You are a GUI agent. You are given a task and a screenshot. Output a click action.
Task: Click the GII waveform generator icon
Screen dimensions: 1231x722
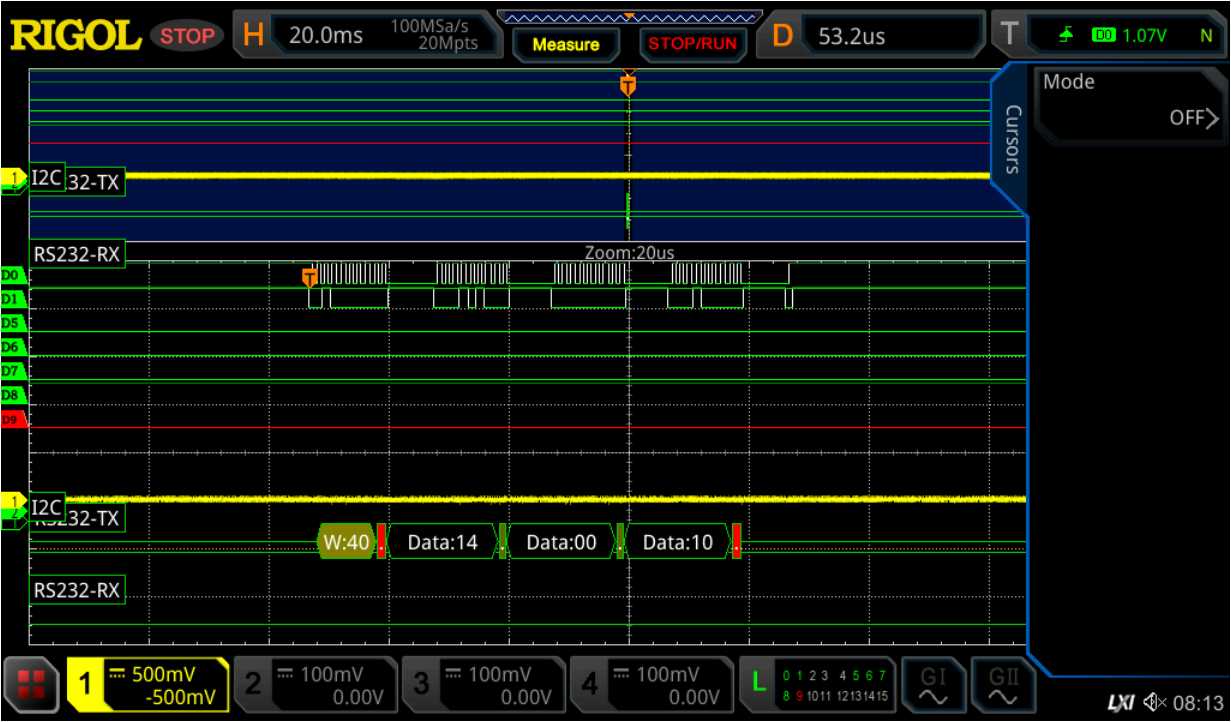[1001, 684]
